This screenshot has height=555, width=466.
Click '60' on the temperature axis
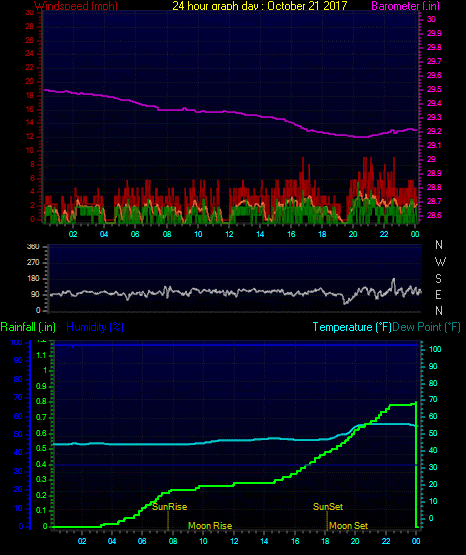(433, 417)
